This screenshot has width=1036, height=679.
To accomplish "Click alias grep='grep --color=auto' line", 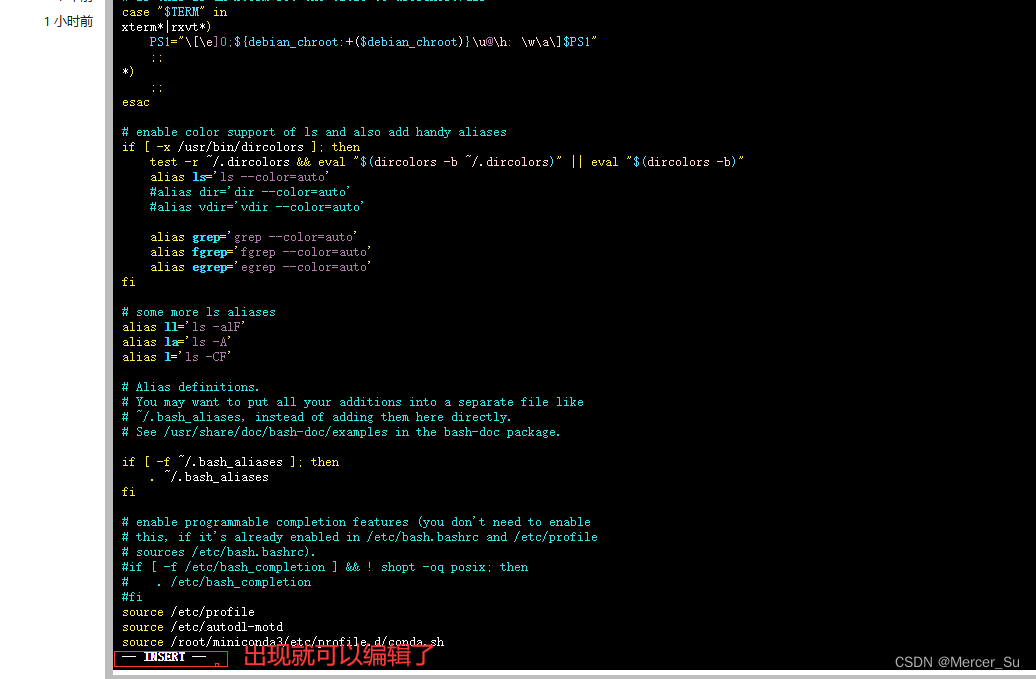I will click(x=253, y=237).
